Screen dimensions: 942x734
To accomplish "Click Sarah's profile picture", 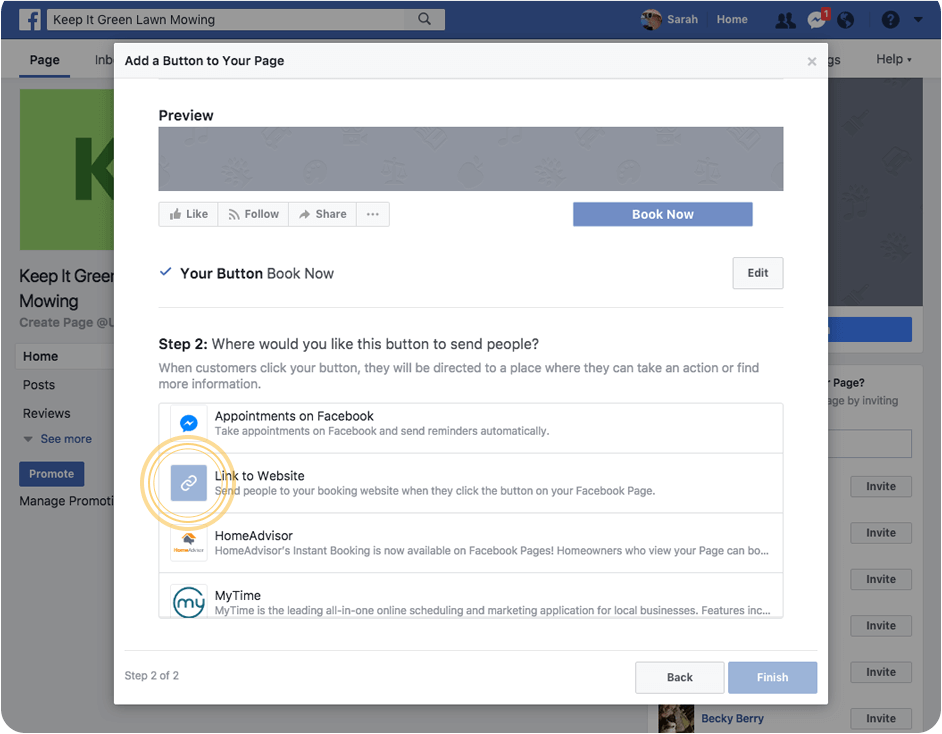I will (651, 19).
